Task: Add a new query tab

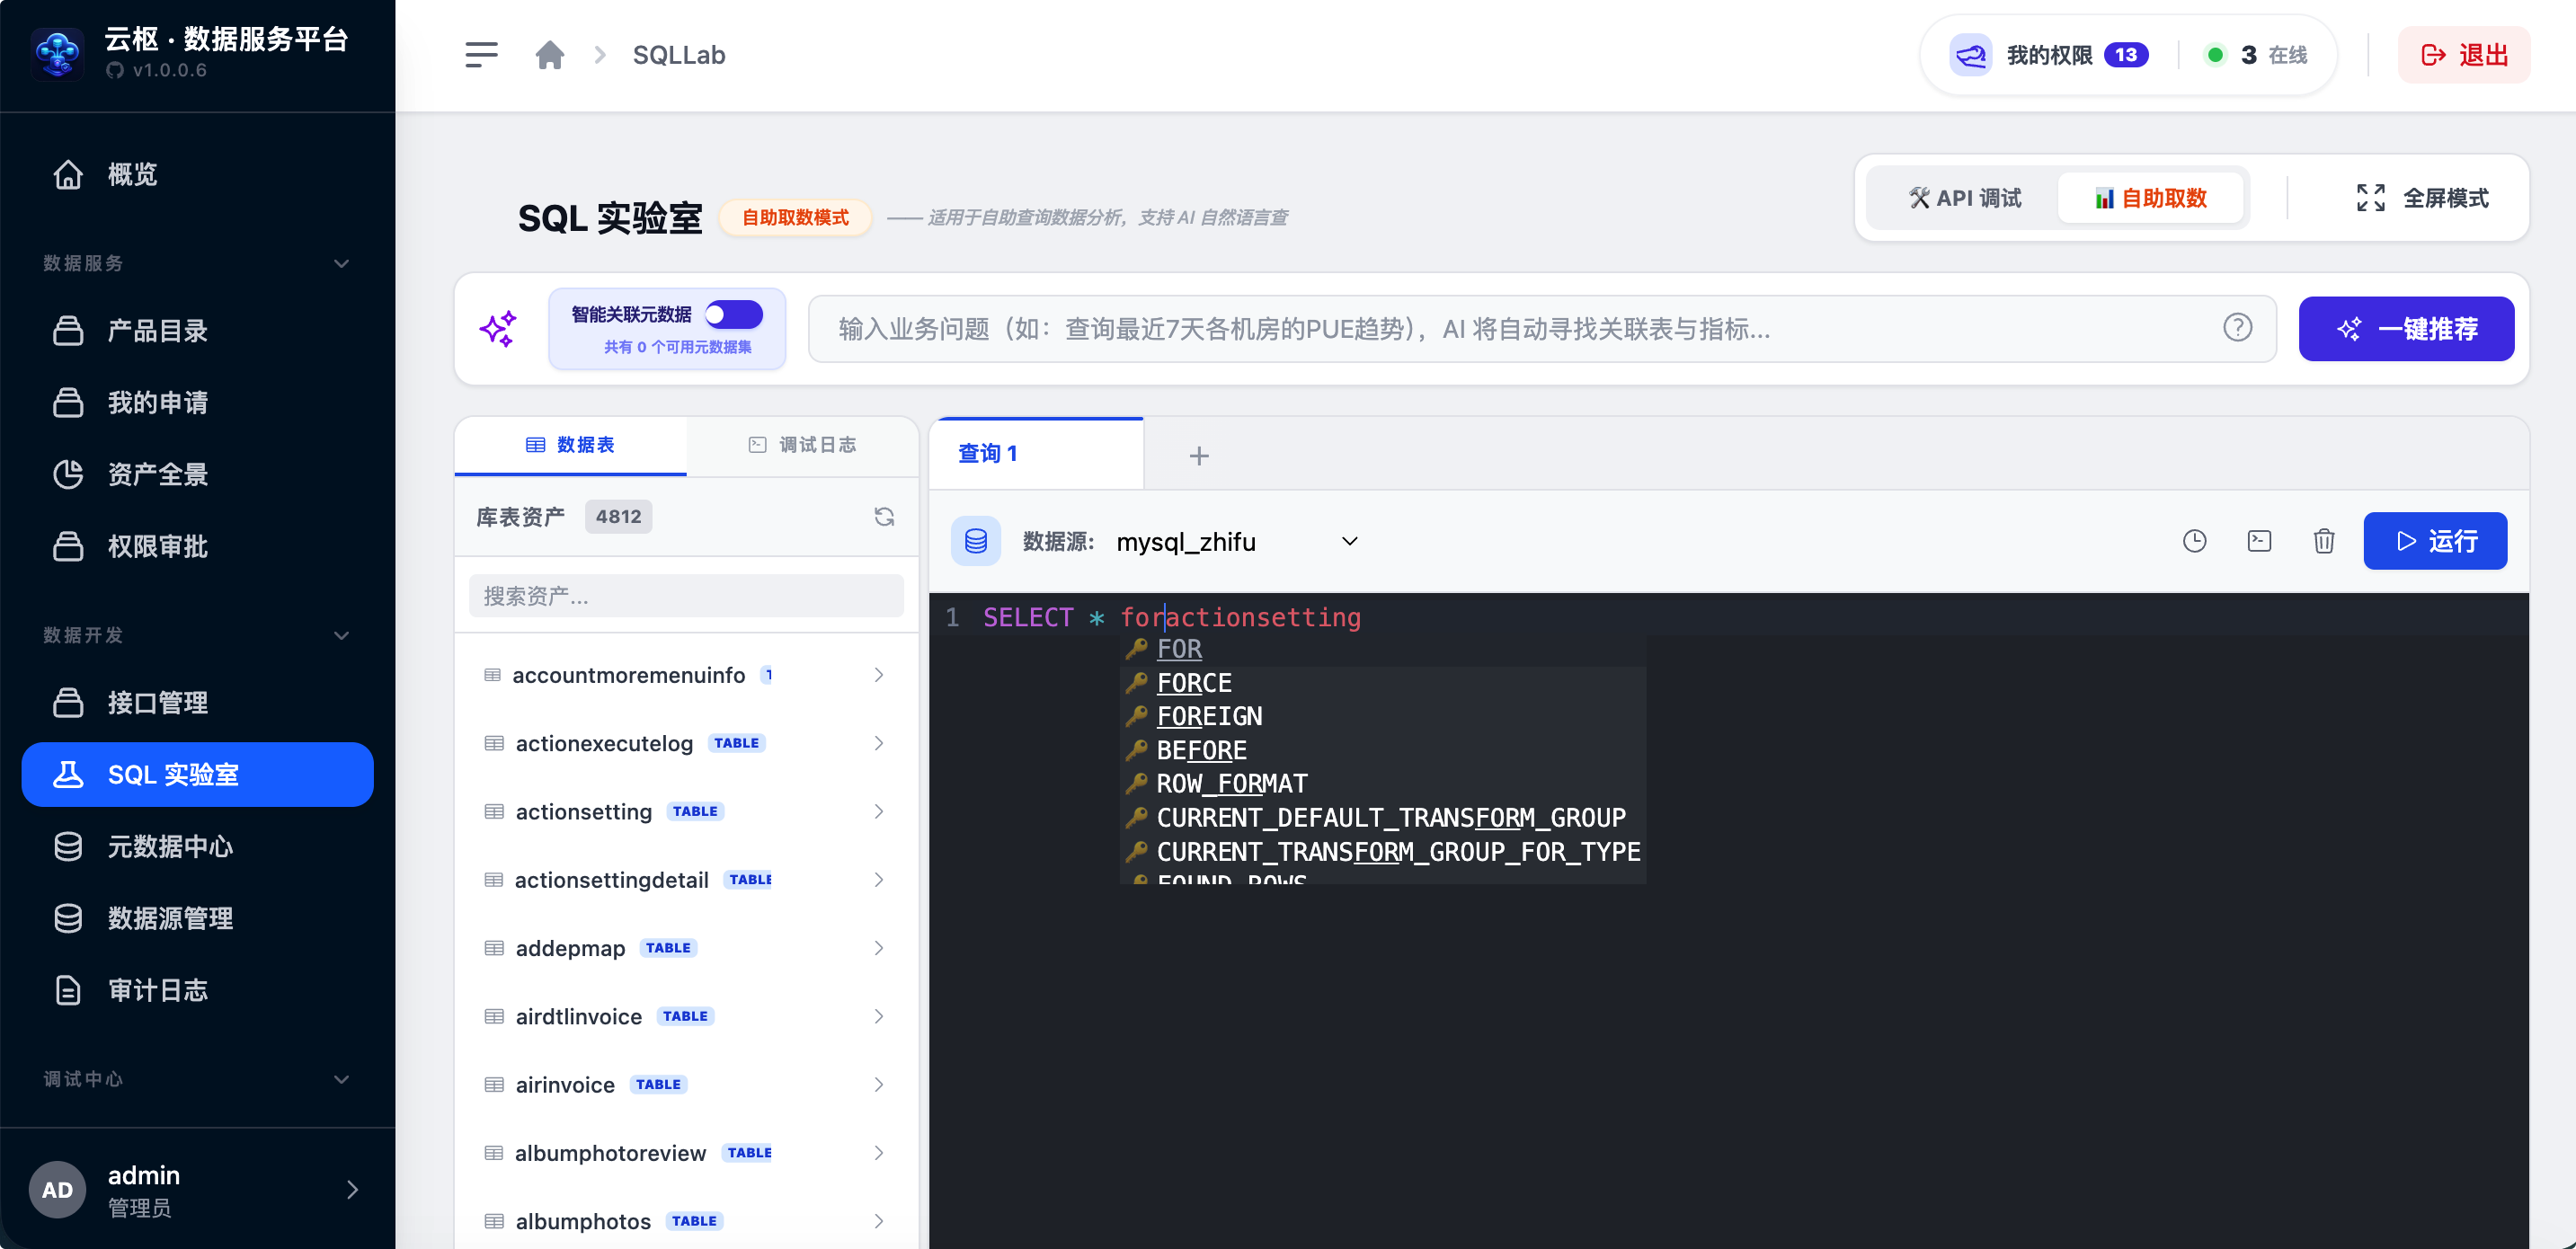Action: coord(1199,456)
